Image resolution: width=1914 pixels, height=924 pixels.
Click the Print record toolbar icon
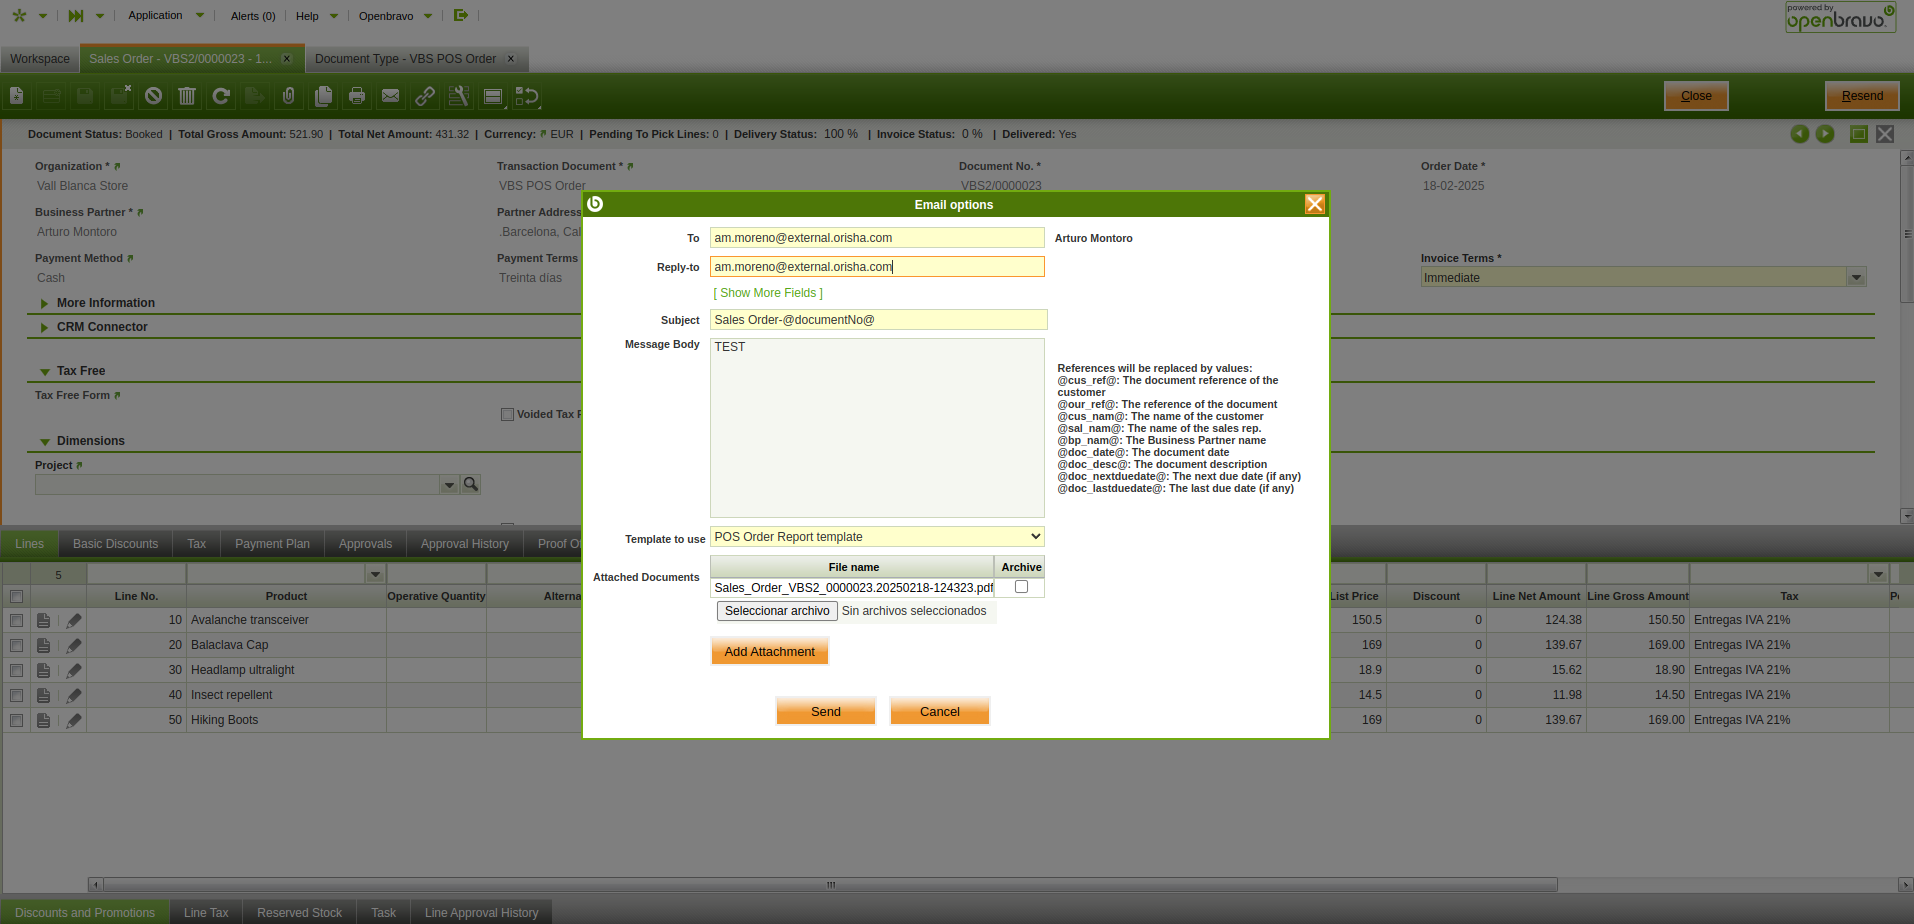(356, 96)
